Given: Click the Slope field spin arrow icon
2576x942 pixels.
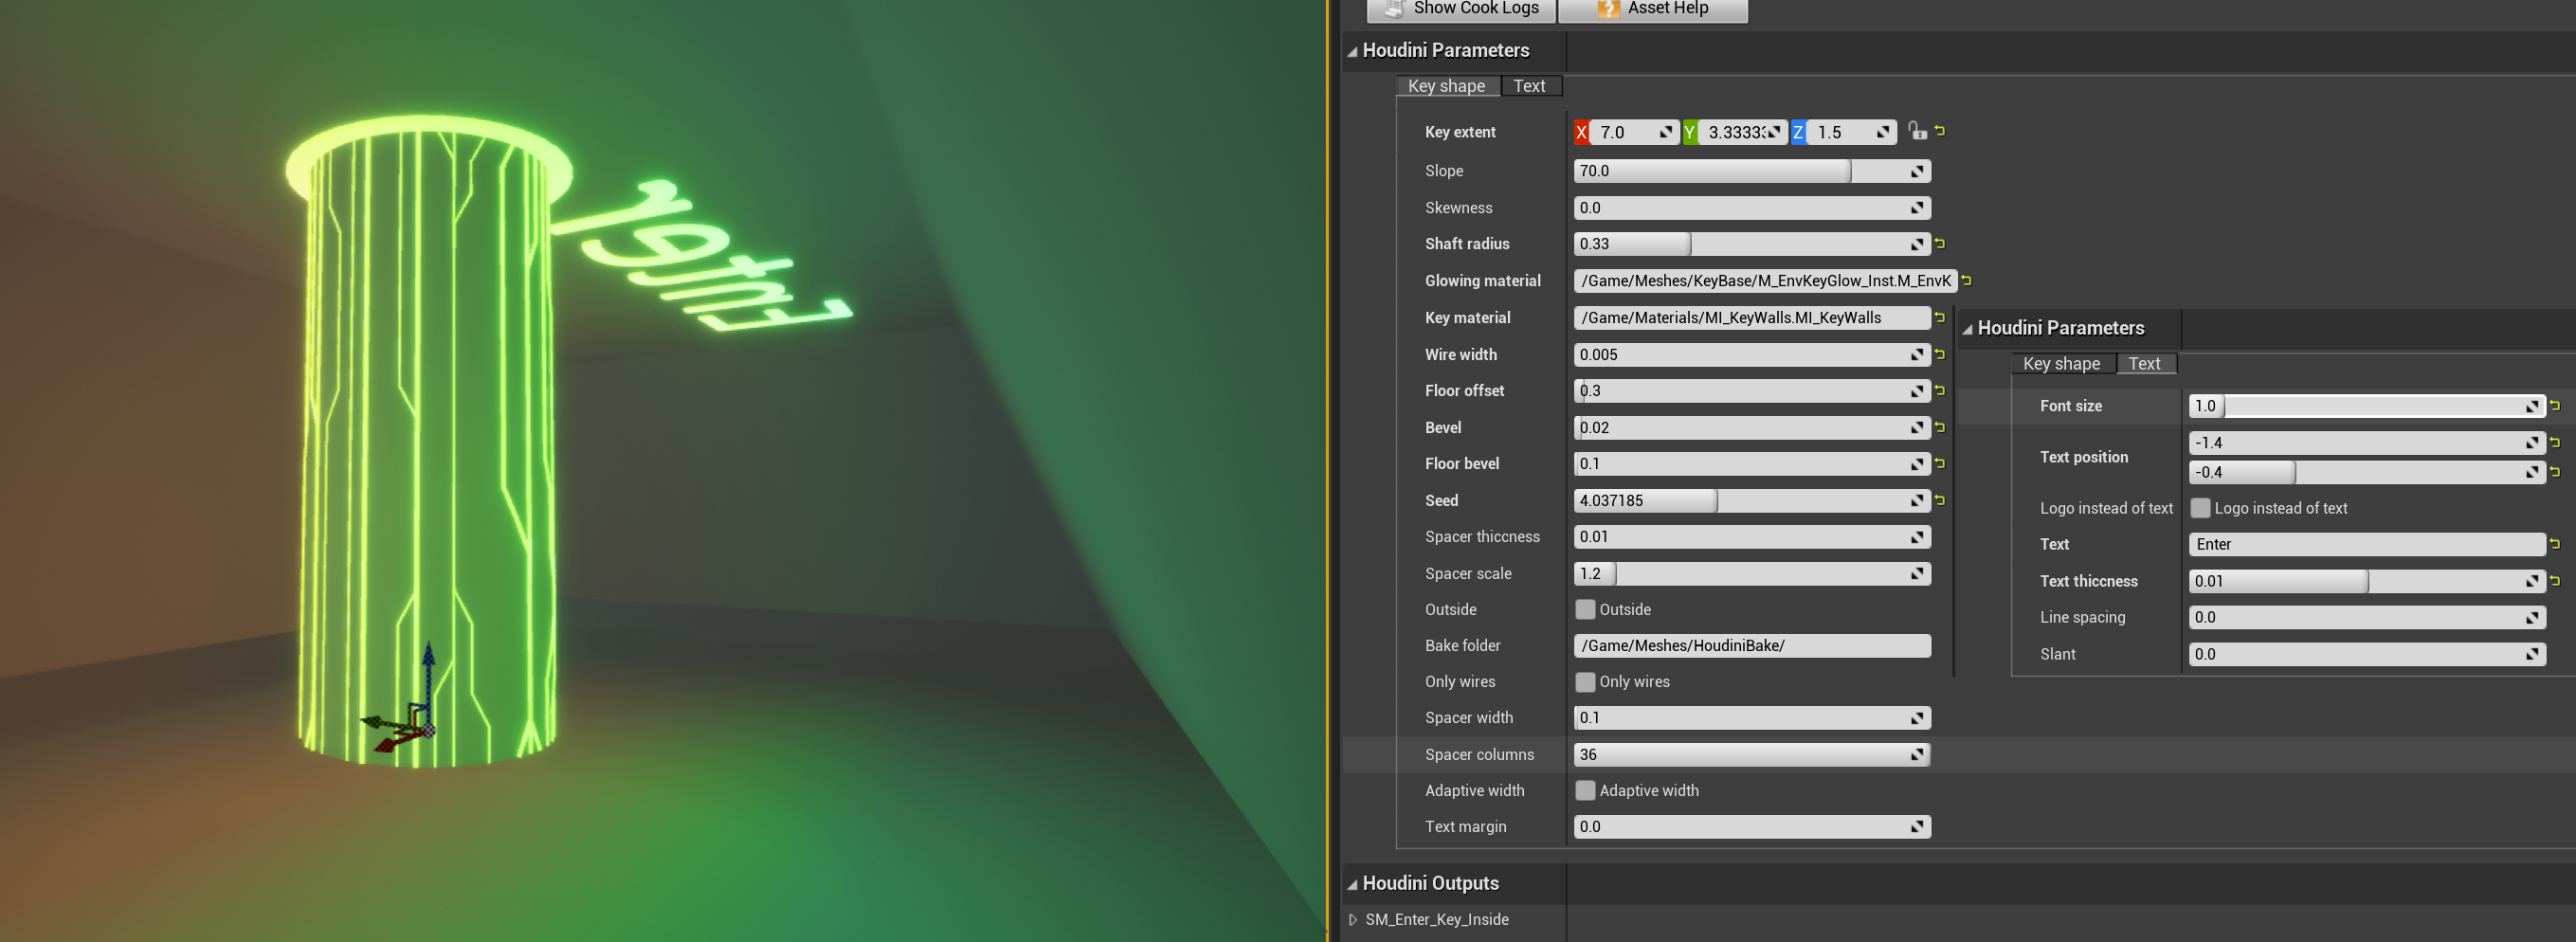Looking at the screenshot, I should point(1917,171).
